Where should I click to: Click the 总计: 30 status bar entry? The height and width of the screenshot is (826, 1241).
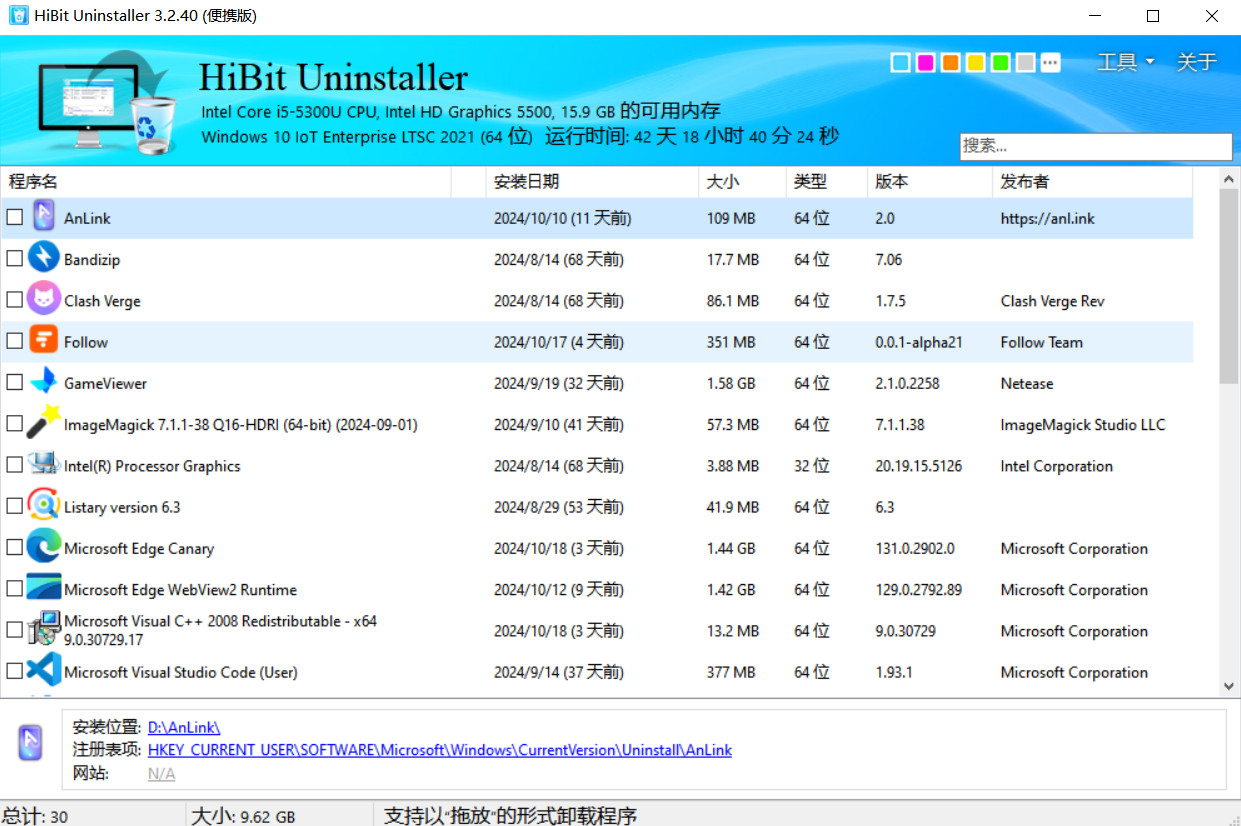(35, 816)
